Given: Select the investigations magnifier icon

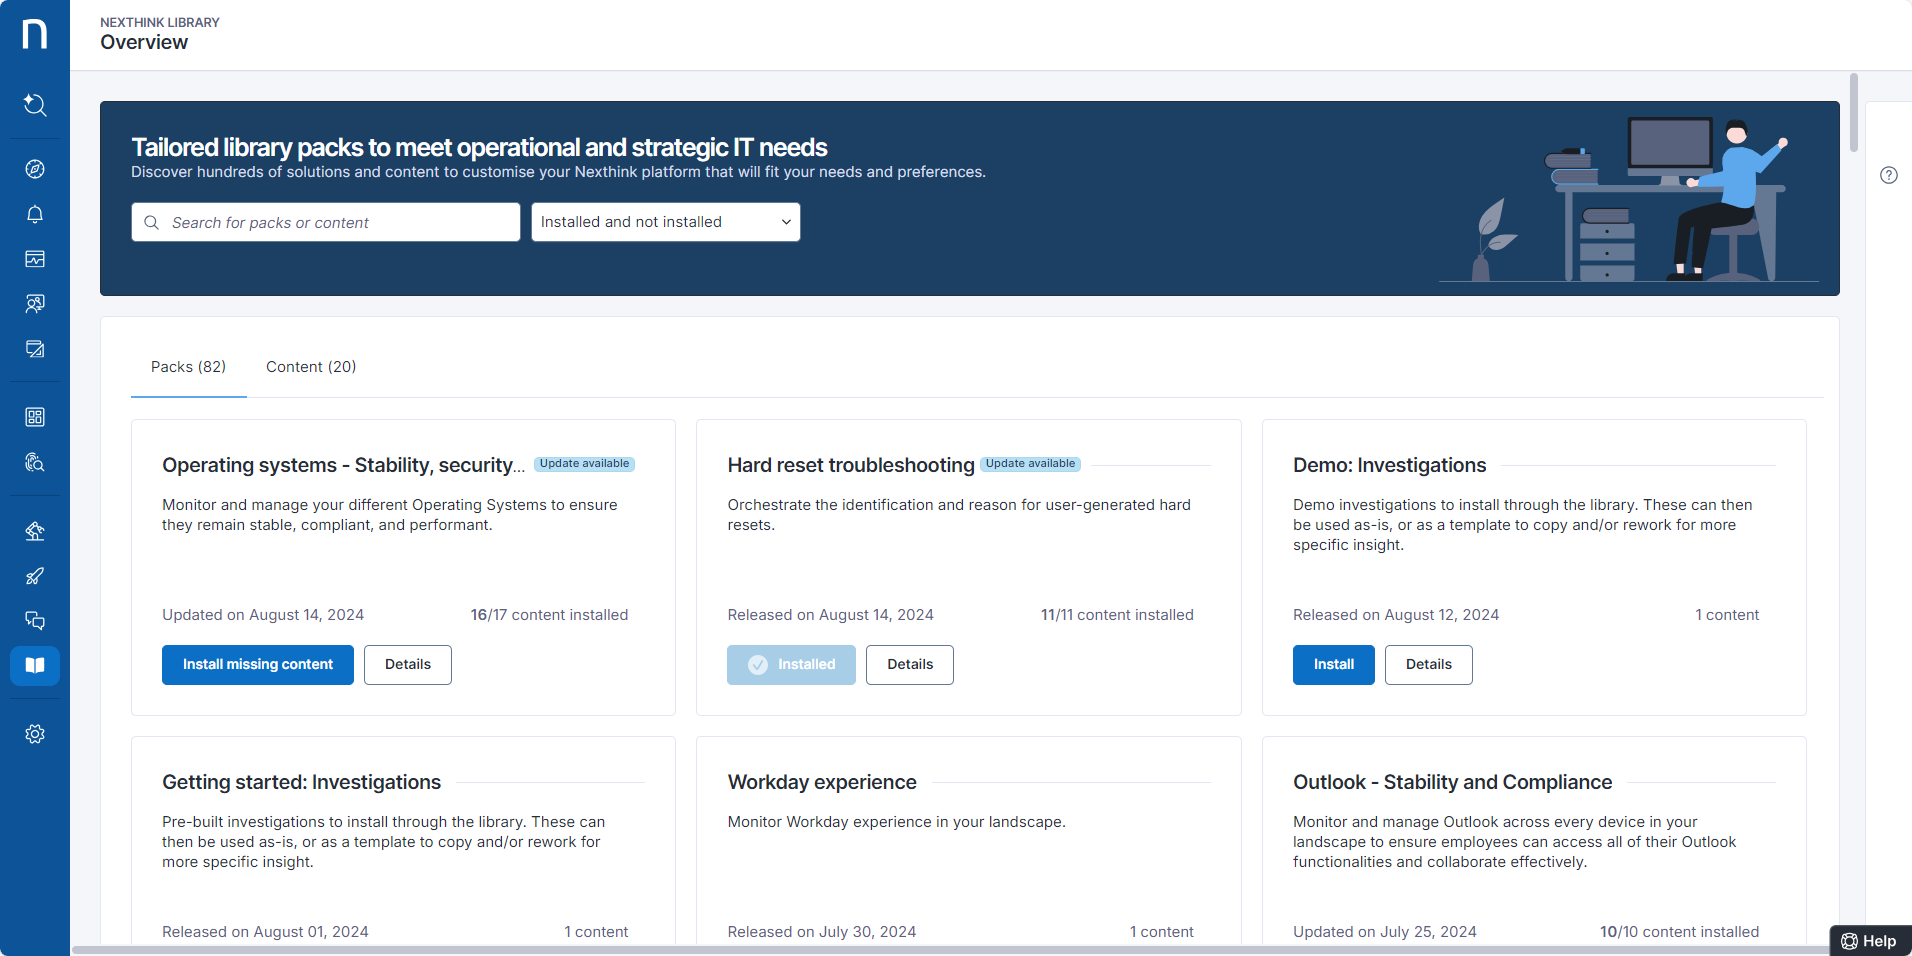Looking at the screenshot, I should tap(35, 462).
